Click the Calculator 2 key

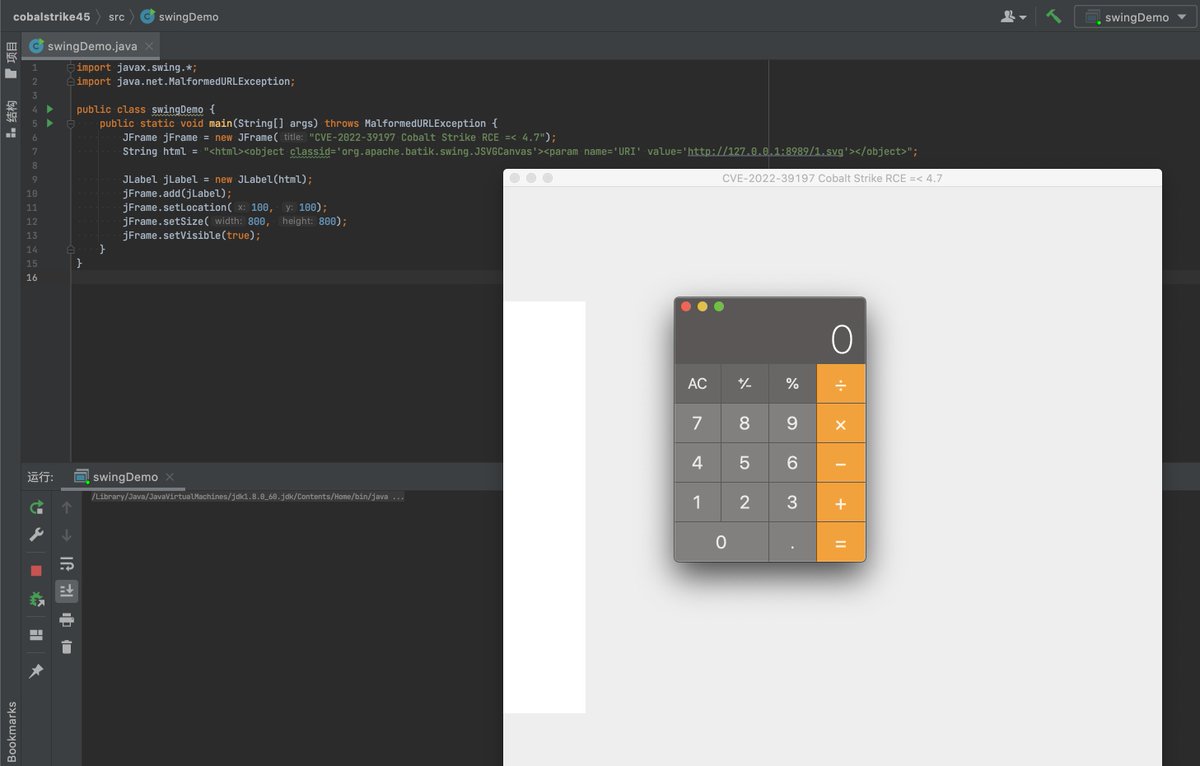click(745, 503)
